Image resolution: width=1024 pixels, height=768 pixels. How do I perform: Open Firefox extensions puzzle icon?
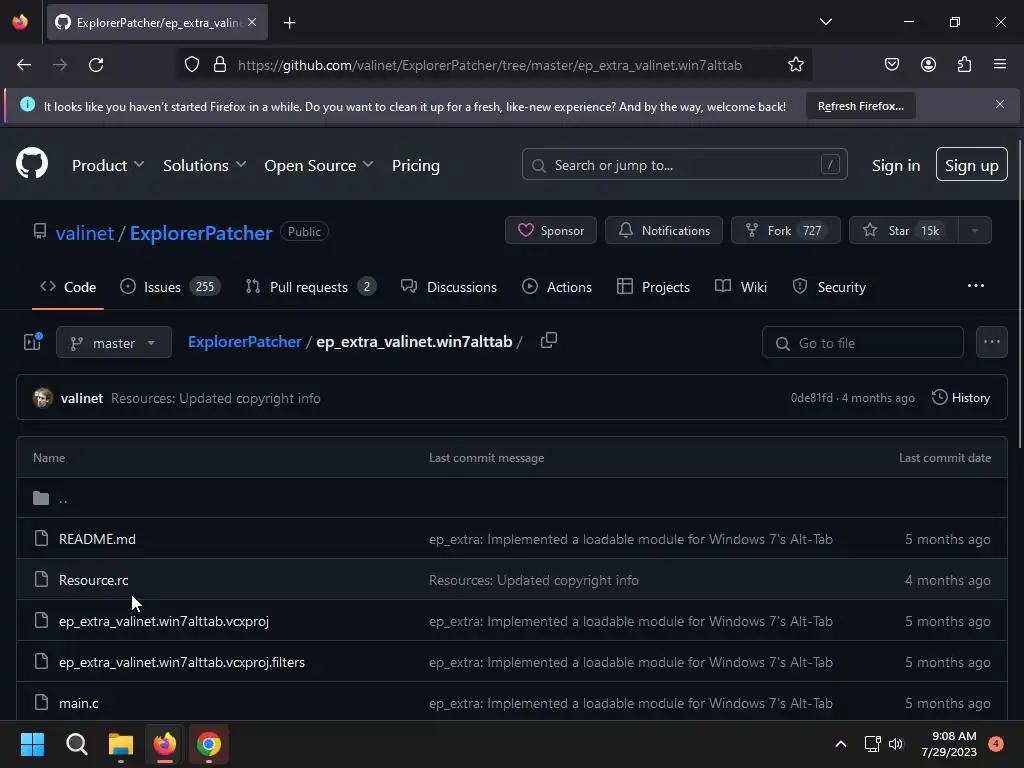(964, 65)
